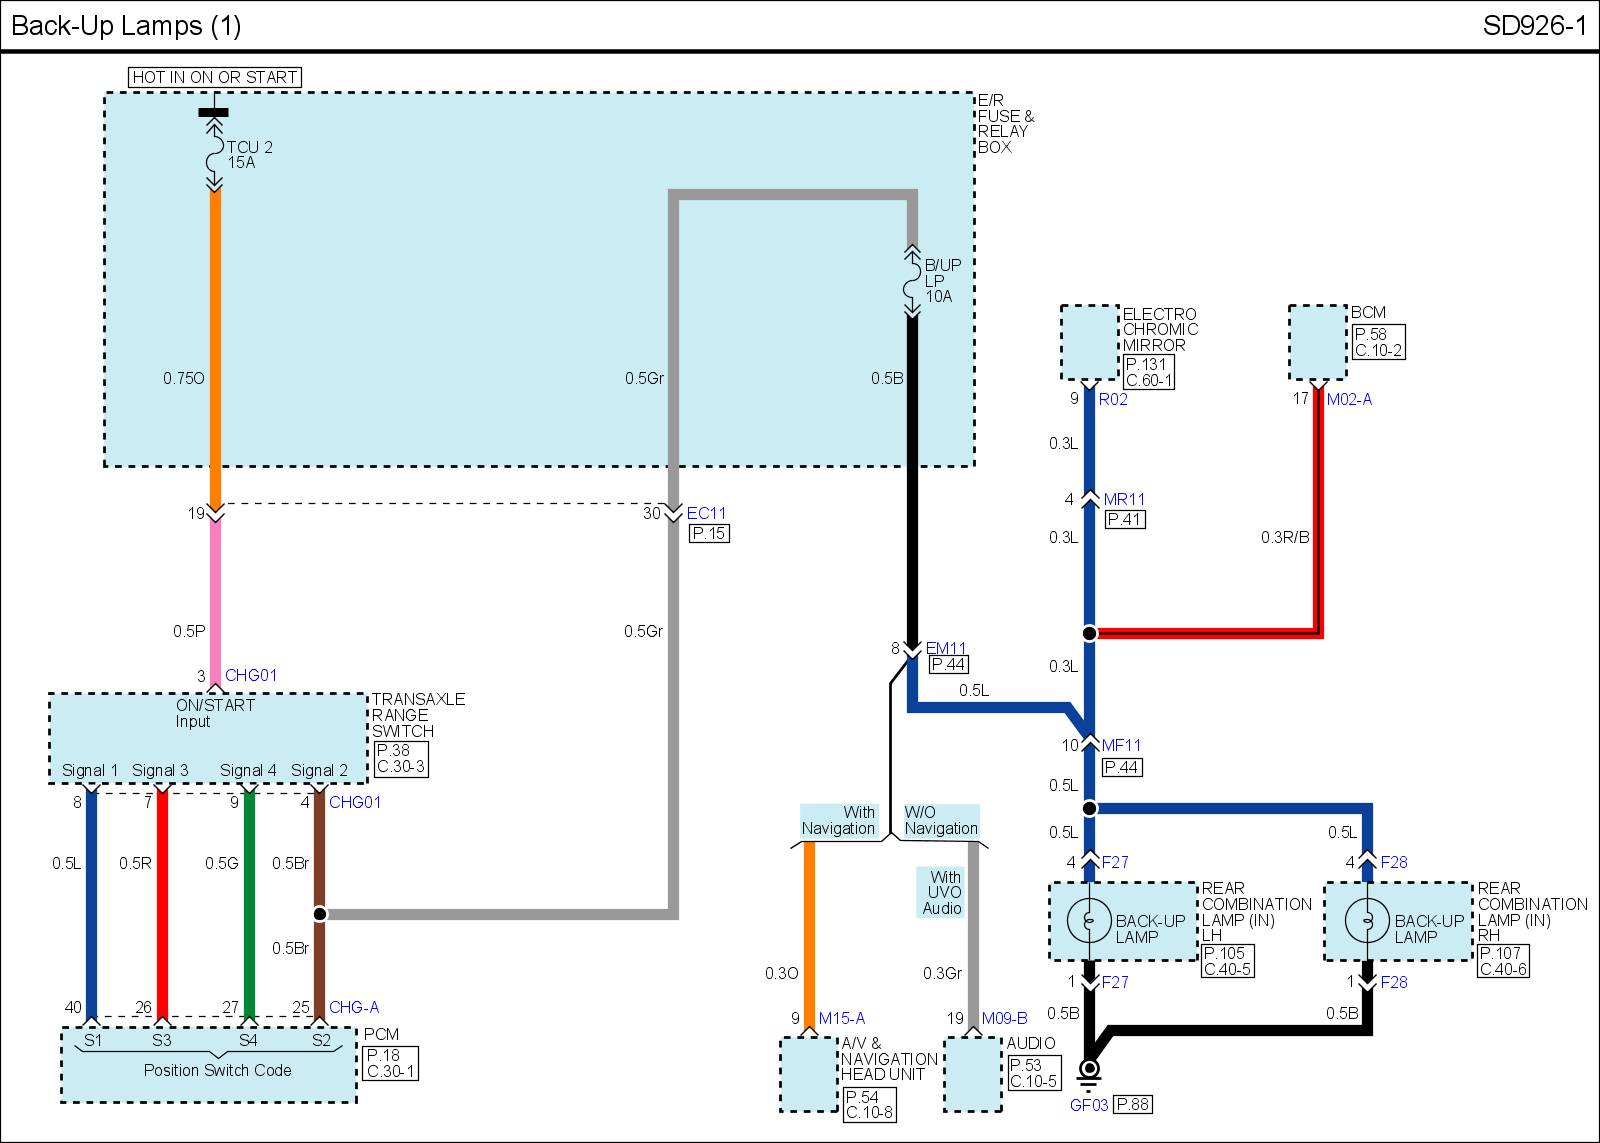Click the 'Signal 2' terminal label
This screenshot has width=1600, height=1143.
[319, 770]
